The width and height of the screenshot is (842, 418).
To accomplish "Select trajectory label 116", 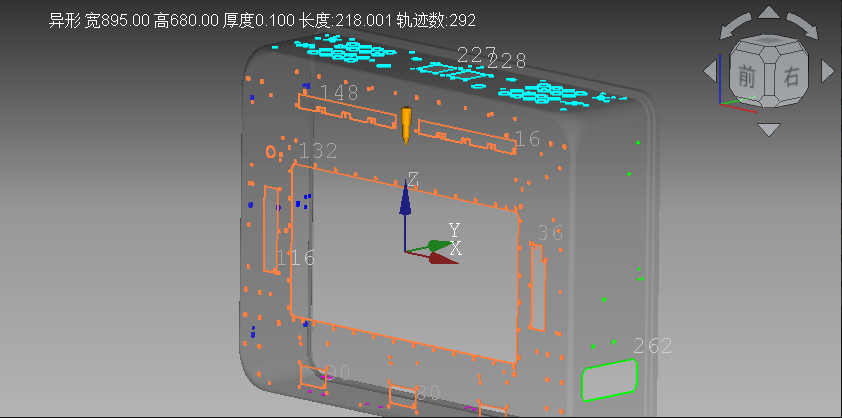I will 296,258.
